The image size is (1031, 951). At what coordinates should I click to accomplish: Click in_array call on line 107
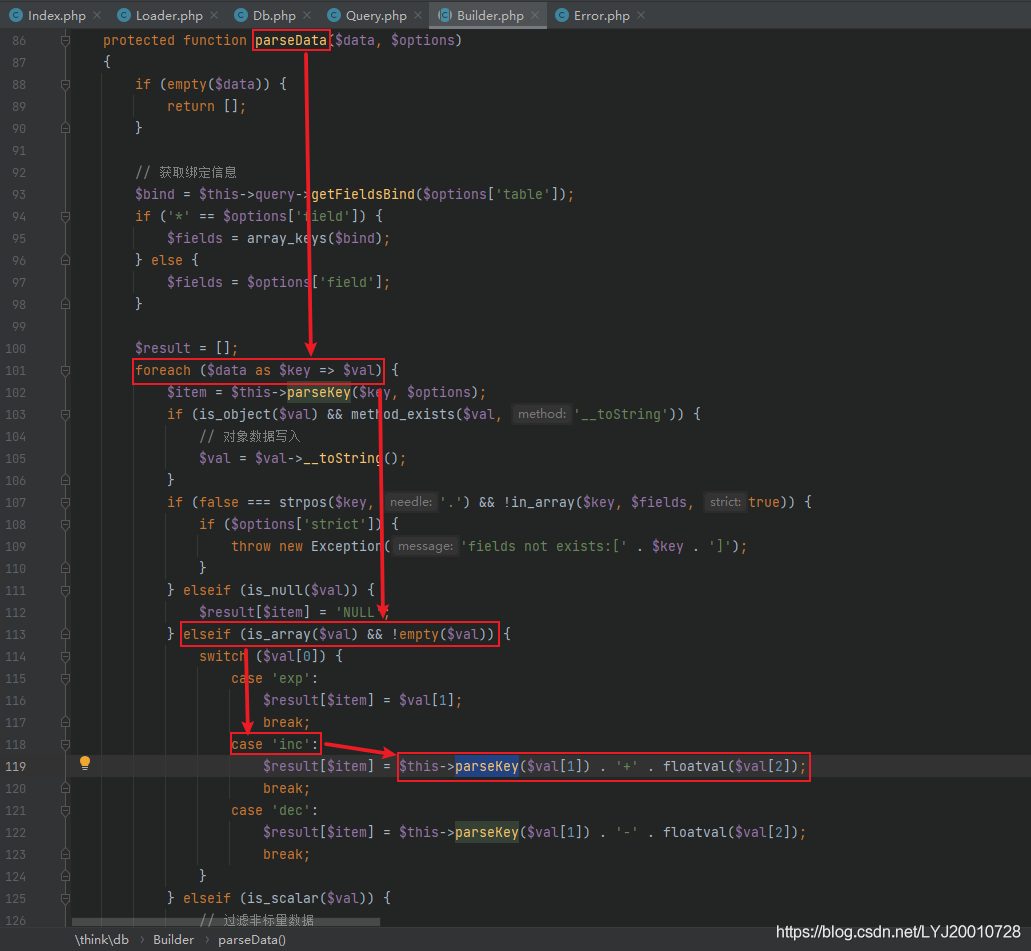coord(543,502)
